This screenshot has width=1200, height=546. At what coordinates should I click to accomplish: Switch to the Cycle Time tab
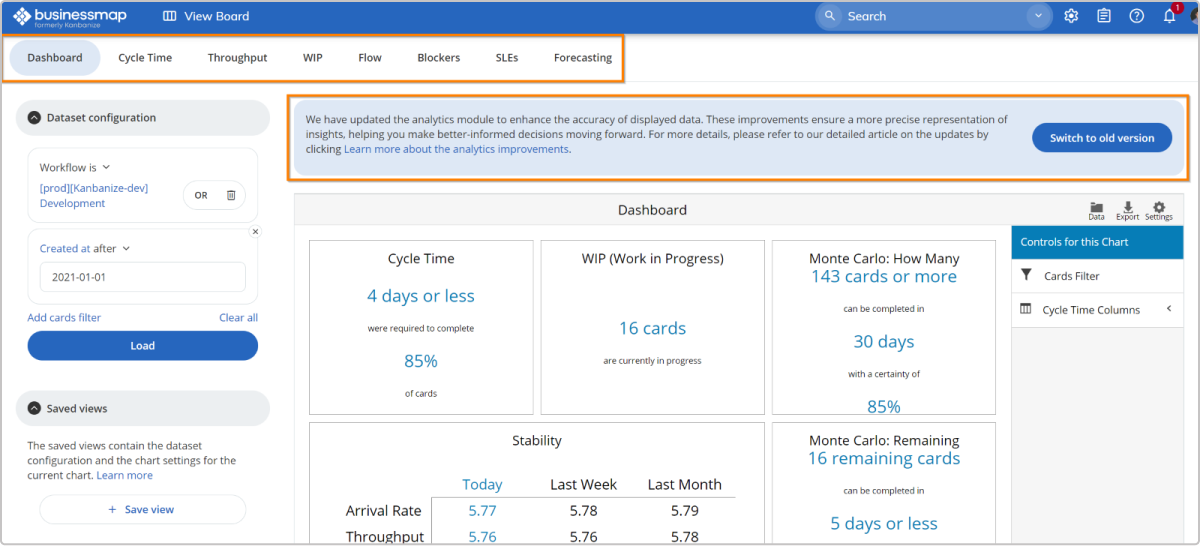click(145, 58)
